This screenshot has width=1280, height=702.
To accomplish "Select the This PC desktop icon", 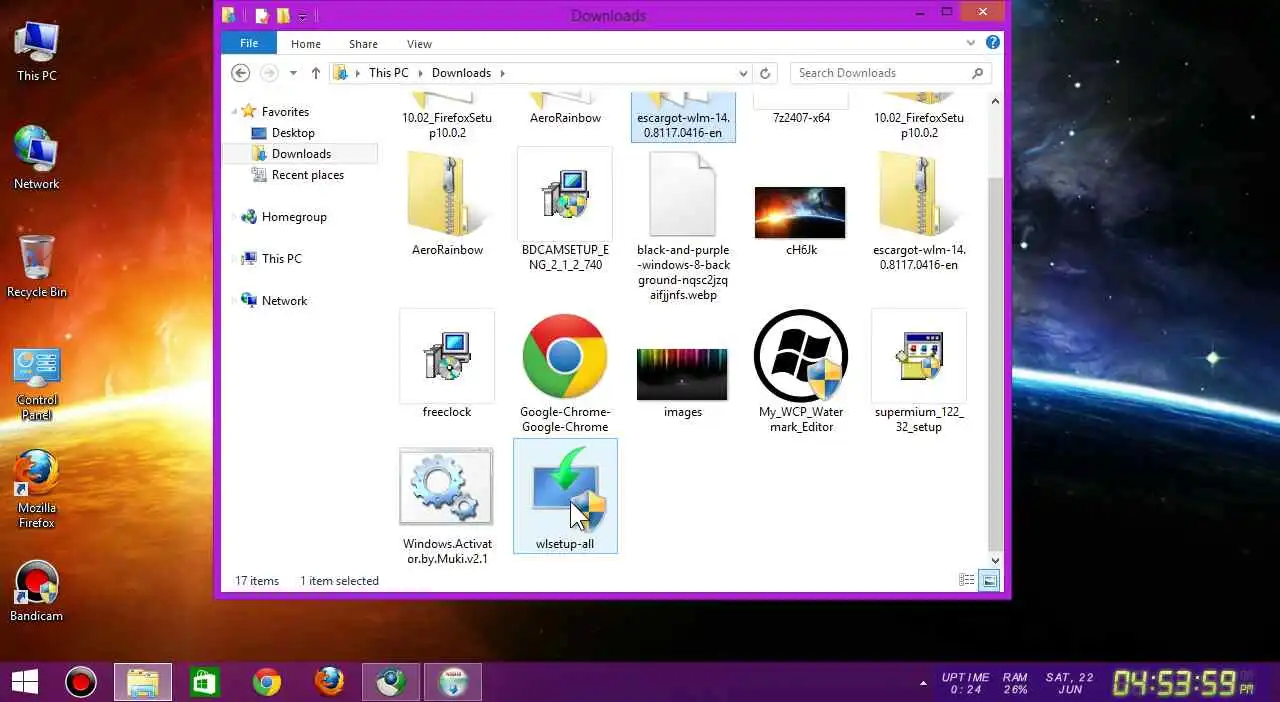I will [37, 51].
